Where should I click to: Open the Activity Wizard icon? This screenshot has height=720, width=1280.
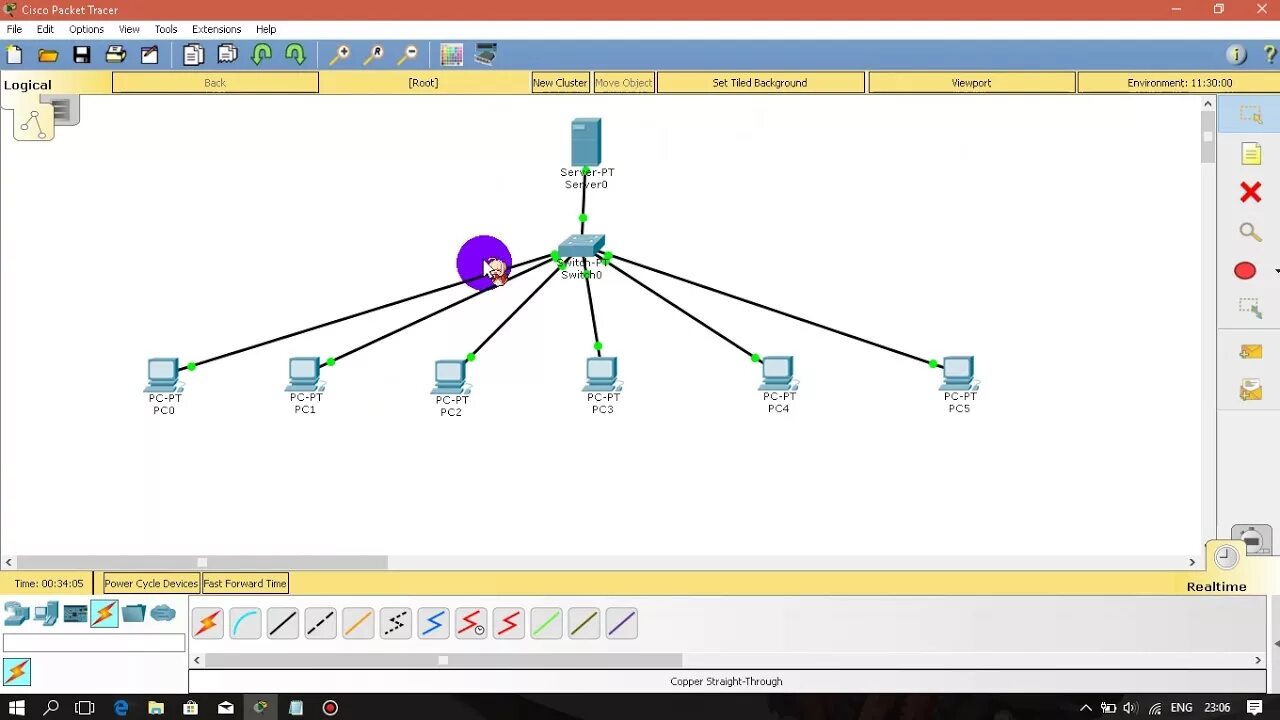coord(150,55)
